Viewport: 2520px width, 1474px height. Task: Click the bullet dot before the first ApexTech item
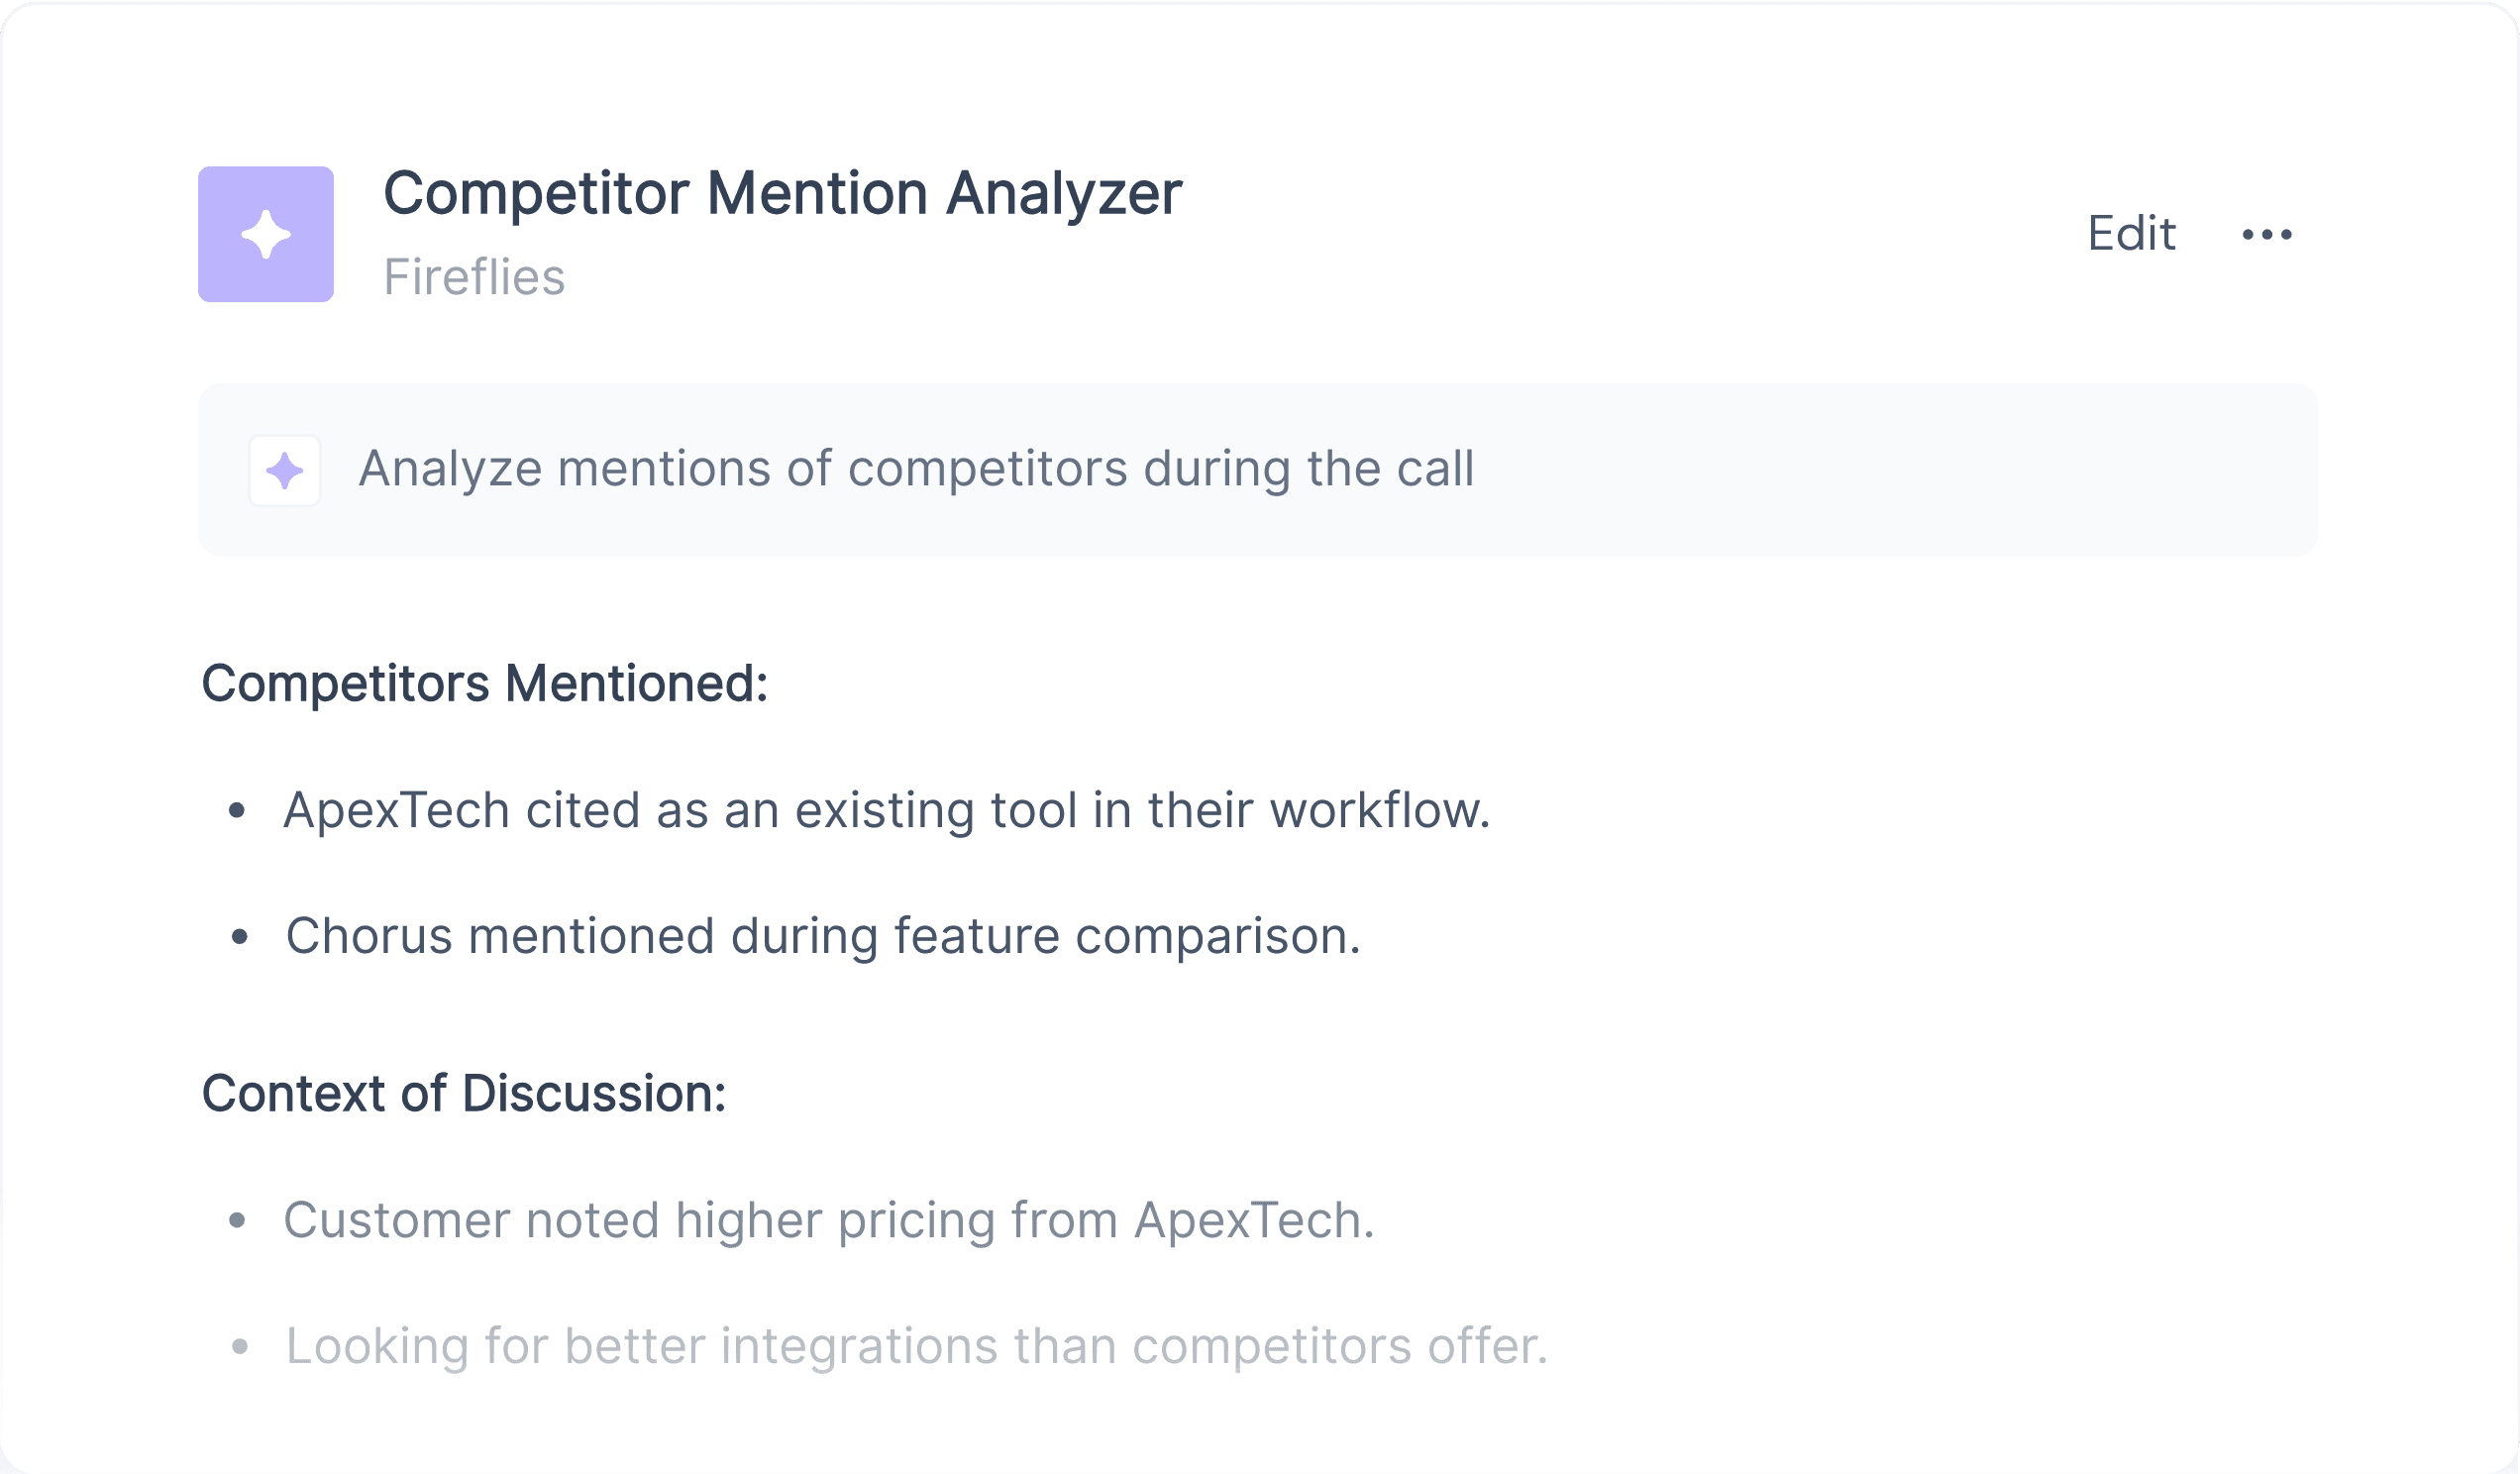pos(237,811)
